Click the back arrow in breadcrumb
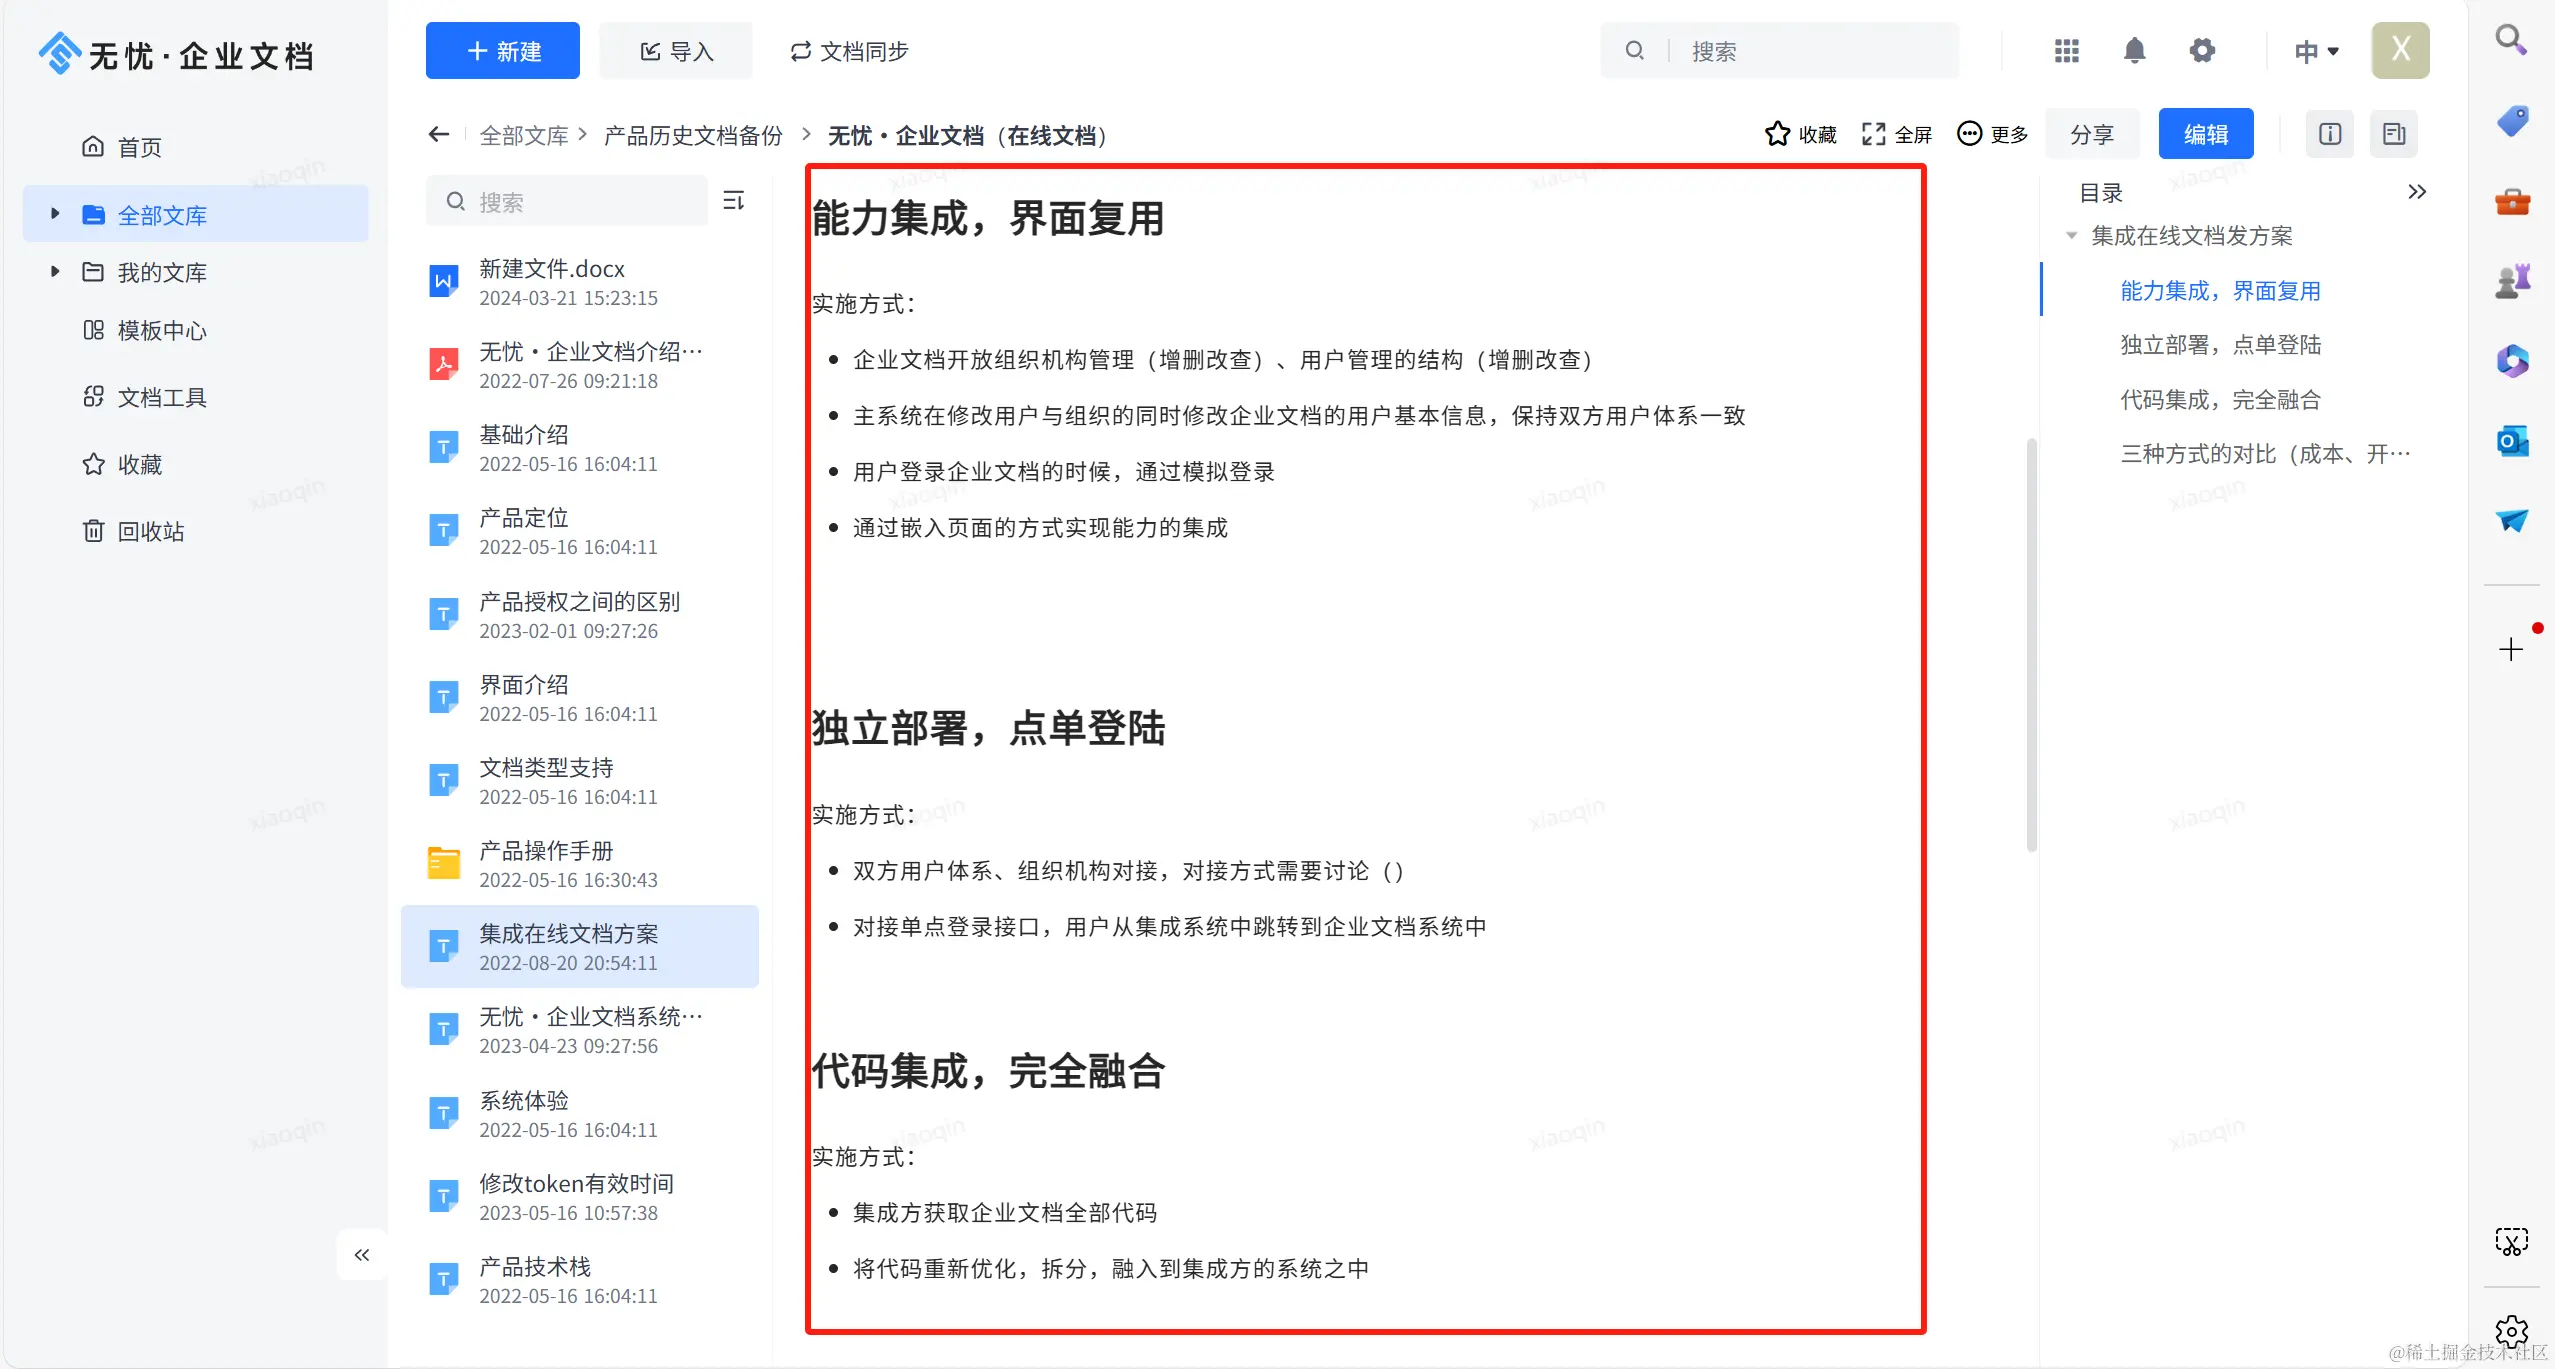2555x1369 pixels. 438,134
